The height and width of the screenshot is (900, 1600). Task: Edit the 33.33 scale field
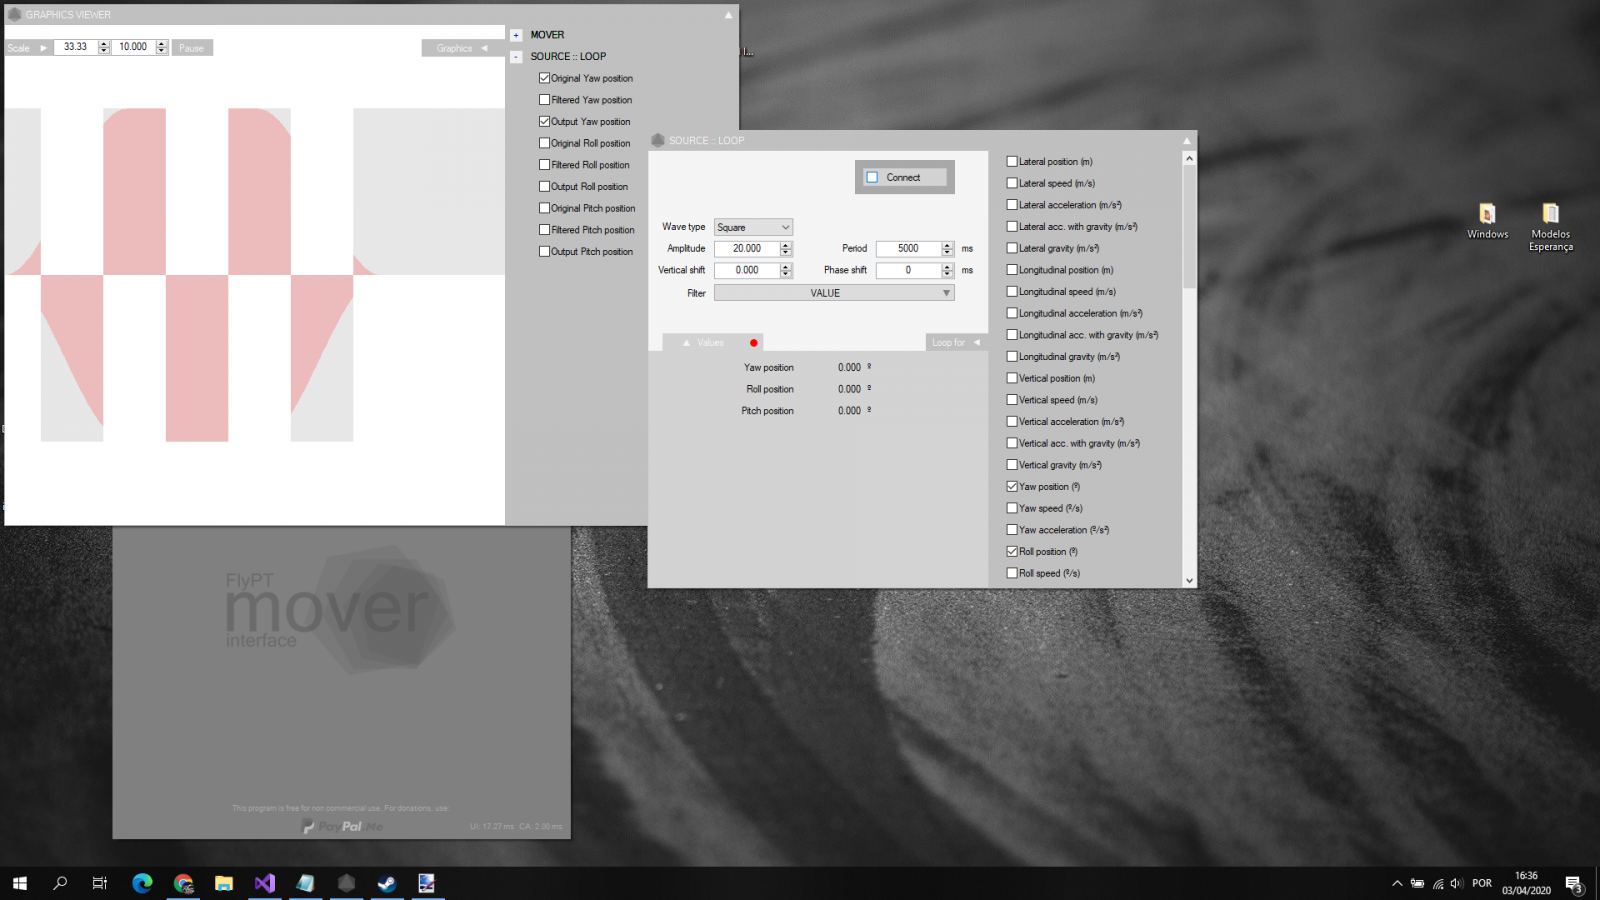(76, 47)
